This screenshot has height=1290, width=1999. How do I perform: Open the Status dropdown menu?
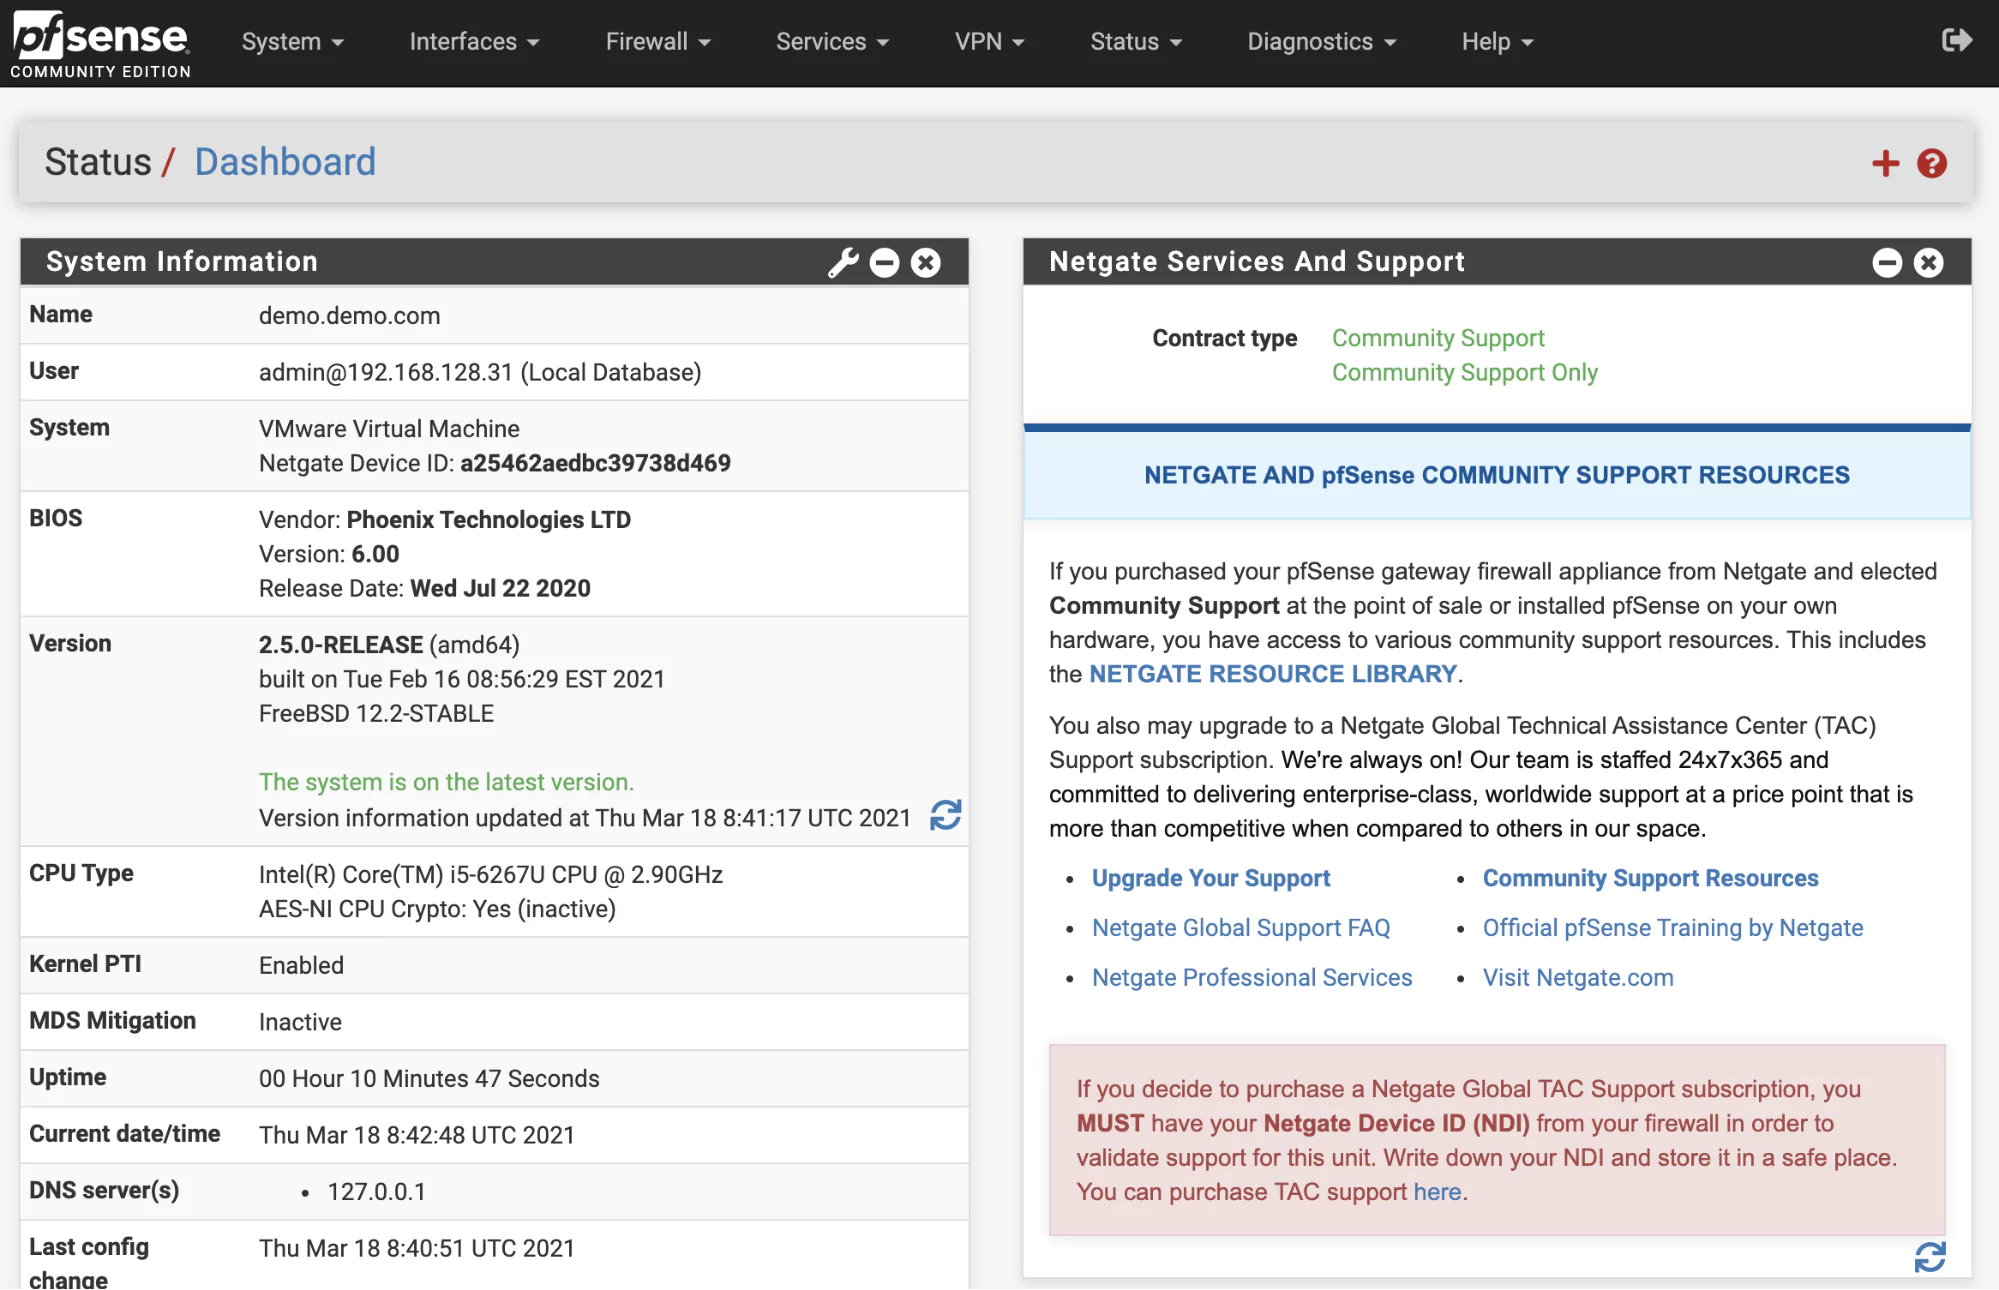(x=1136, y=42)
